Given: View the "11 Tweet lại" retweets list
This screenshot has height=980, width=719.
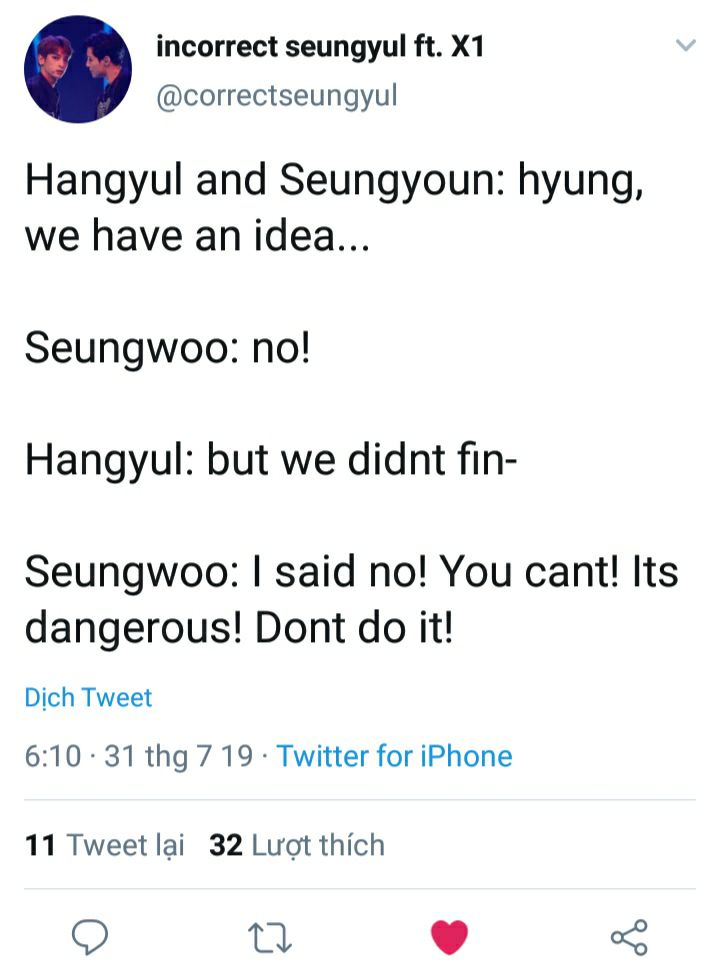Looking at the screenshot, I should click(105, 845).
